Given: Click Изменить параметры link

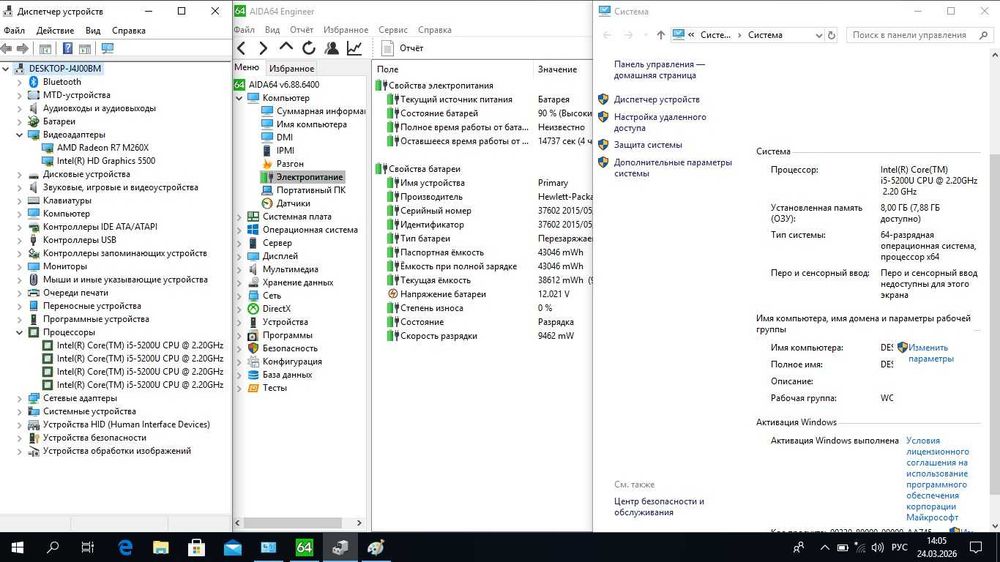Looking at the screenshot, I should (x=930, y=353).
